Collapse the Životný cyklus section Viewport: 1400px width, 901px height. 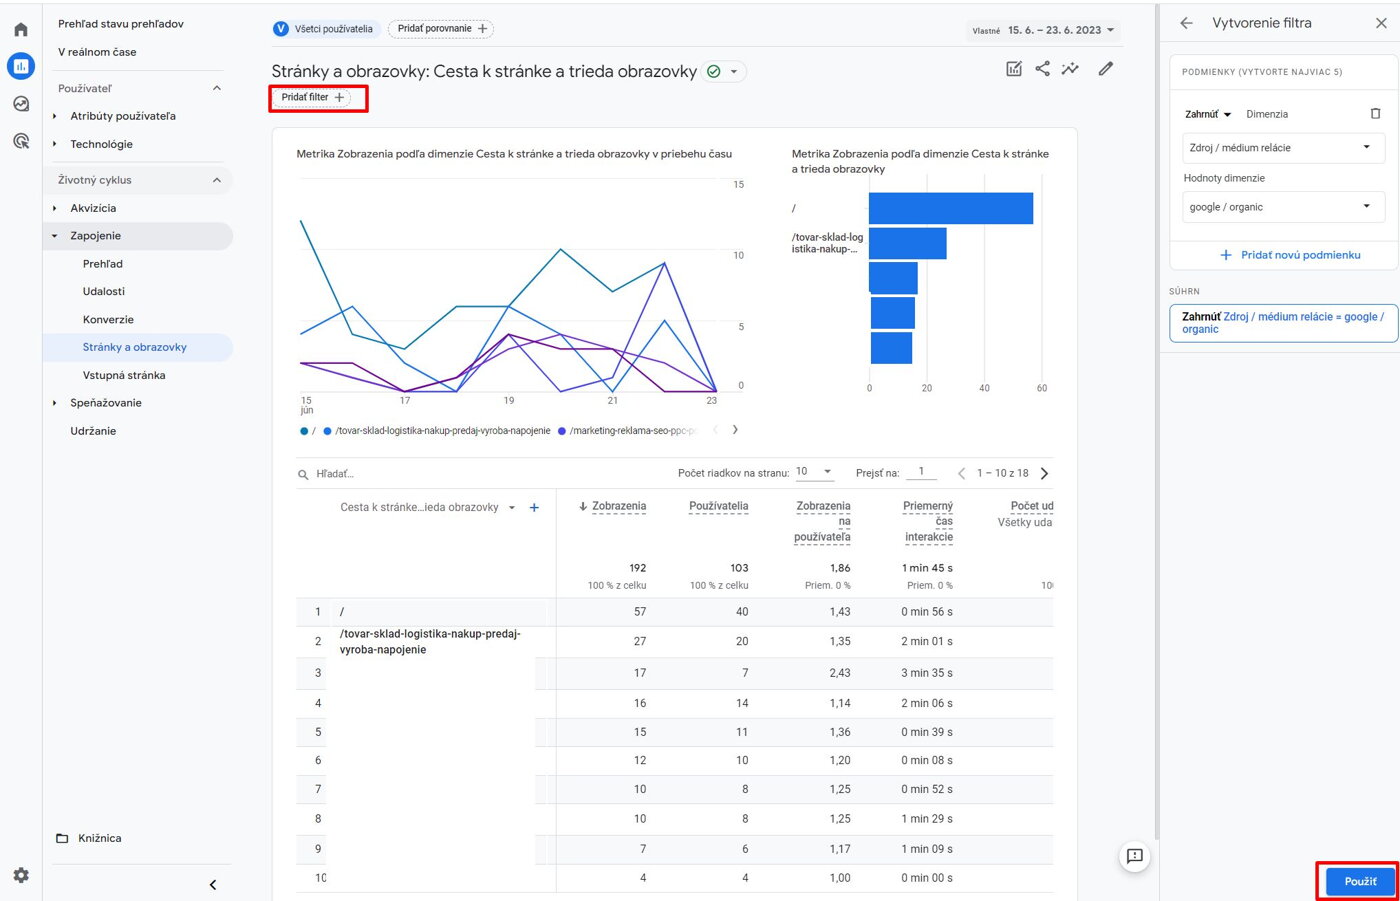coord(217,180)
